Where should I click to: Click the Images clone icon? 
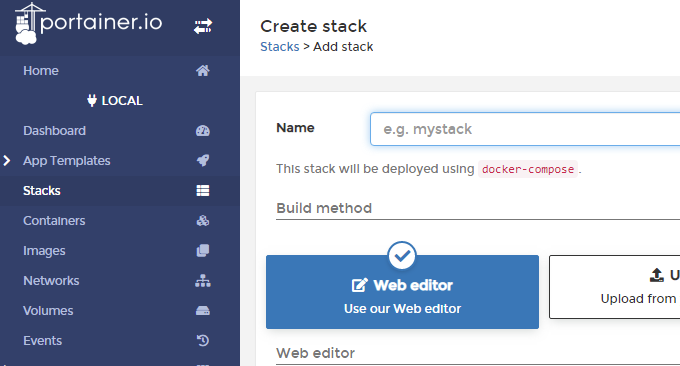click(x=203, y=250)
